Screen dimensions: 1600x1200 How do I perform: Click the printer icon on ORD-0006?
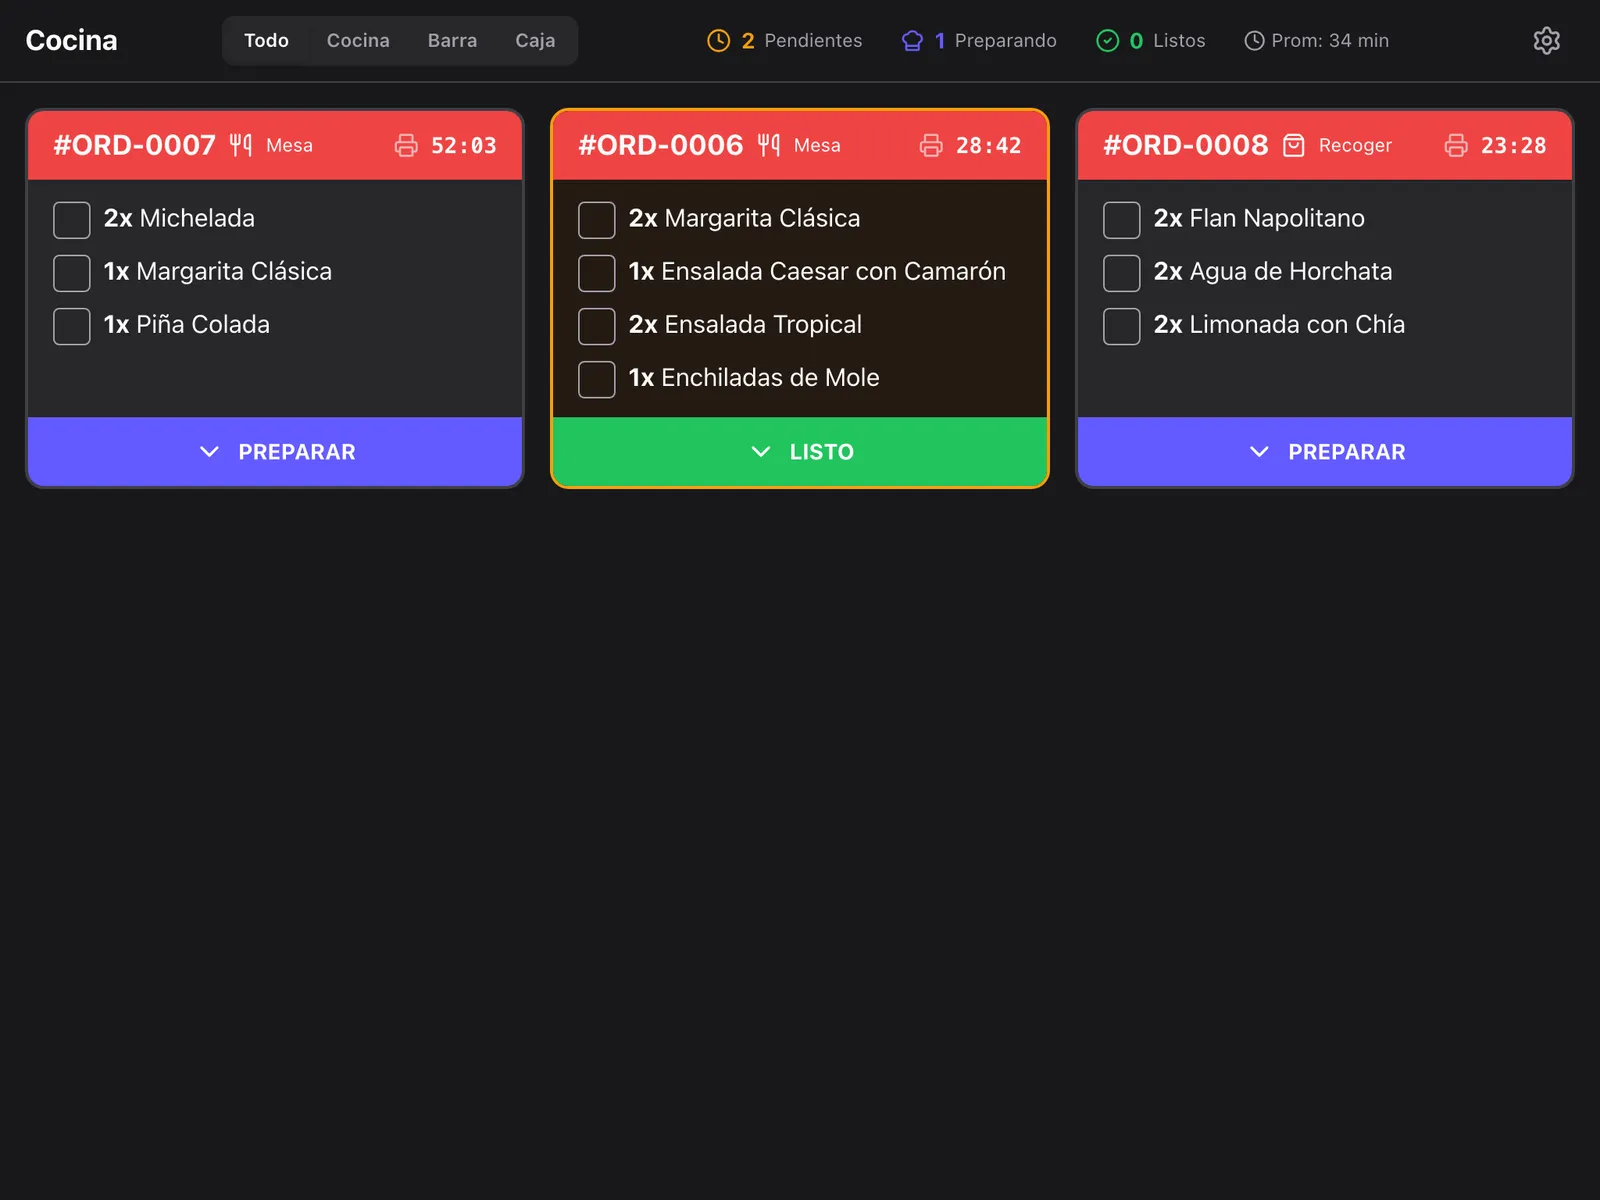coord(931,145)
